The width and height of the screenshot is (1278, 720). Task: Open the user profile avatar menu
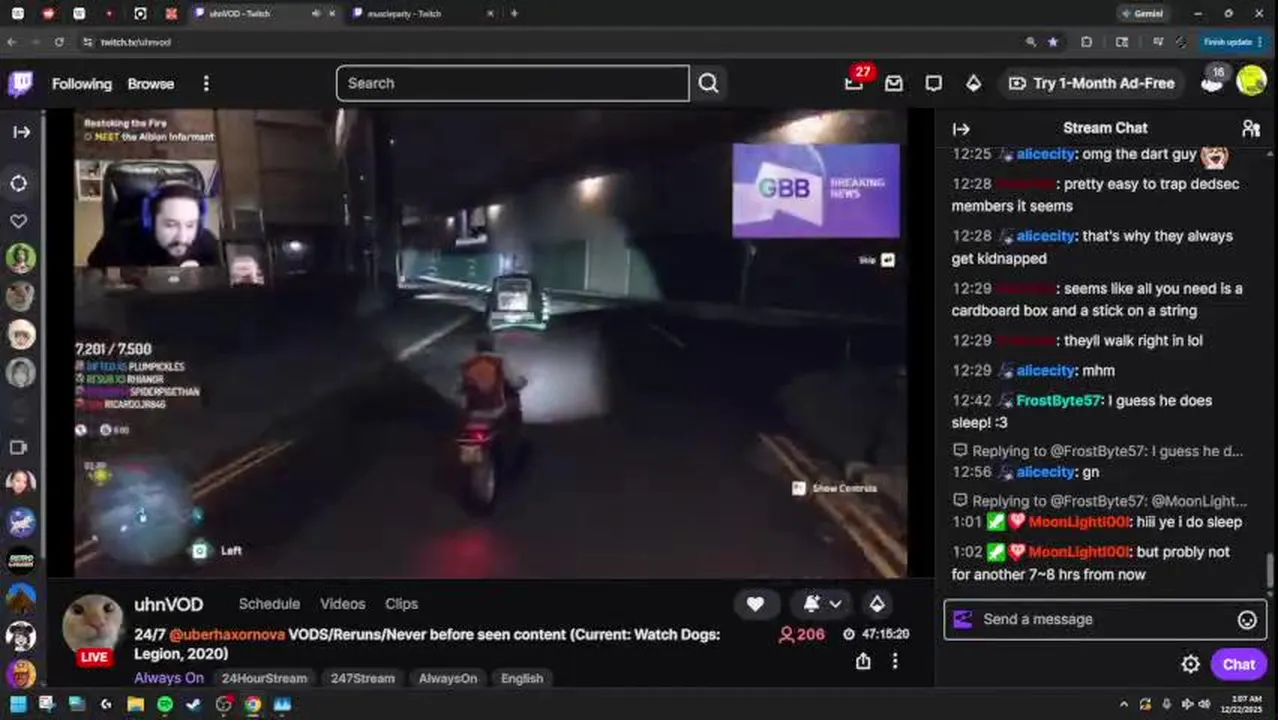click(1251, 81)
